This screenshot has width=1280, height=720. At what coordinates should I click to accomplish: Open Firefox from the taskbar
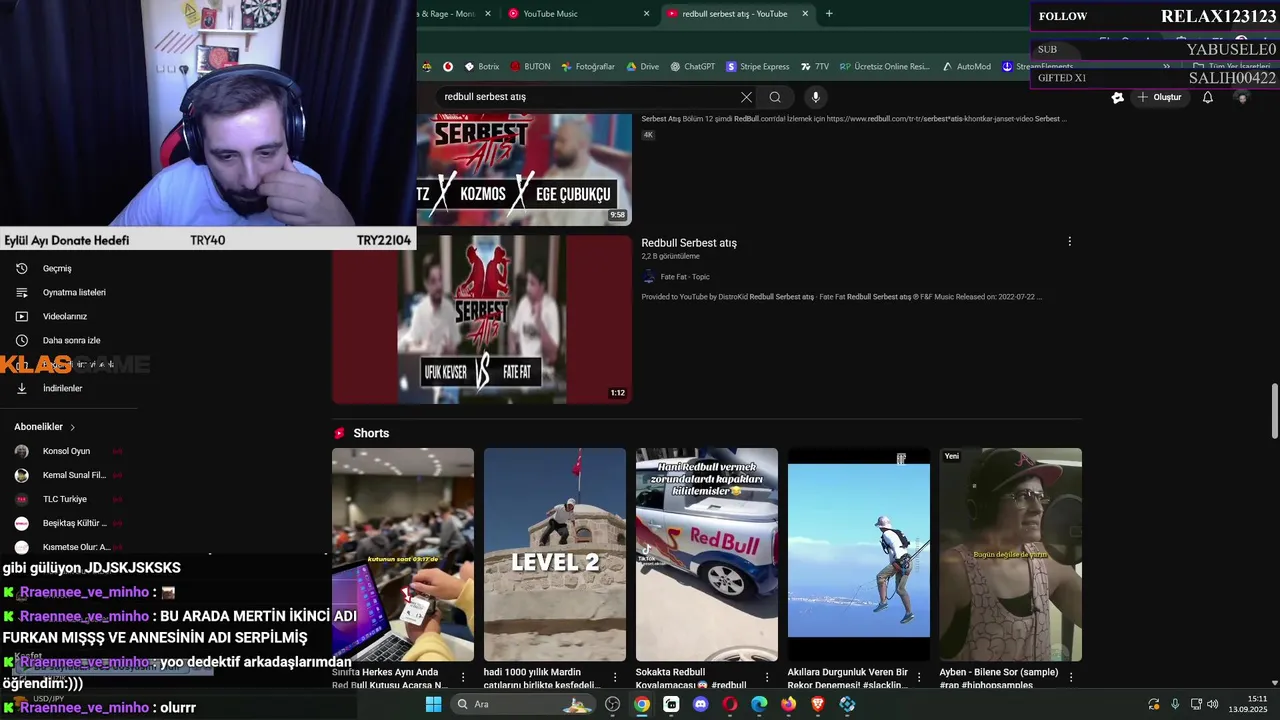pos(789,704)
